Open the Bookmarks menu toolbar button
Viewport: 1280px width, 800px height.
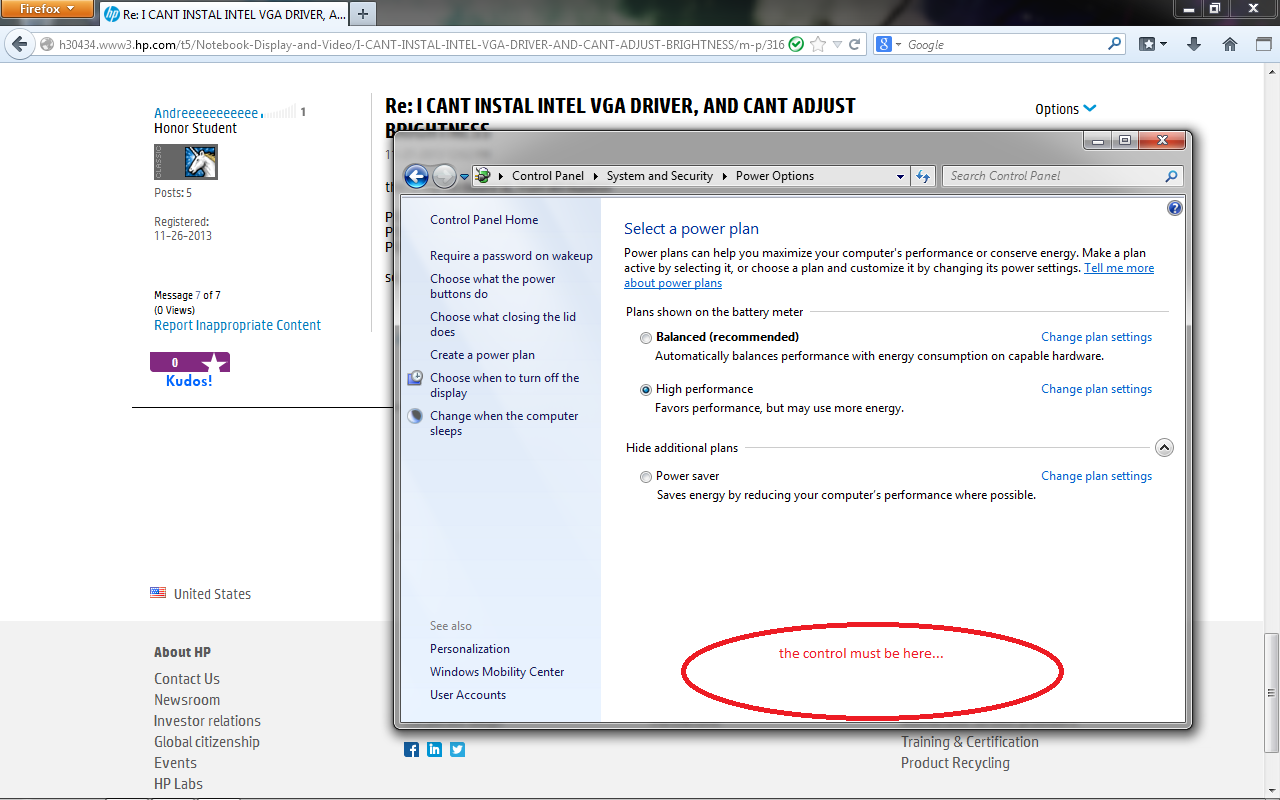(x=1154, y=44)
